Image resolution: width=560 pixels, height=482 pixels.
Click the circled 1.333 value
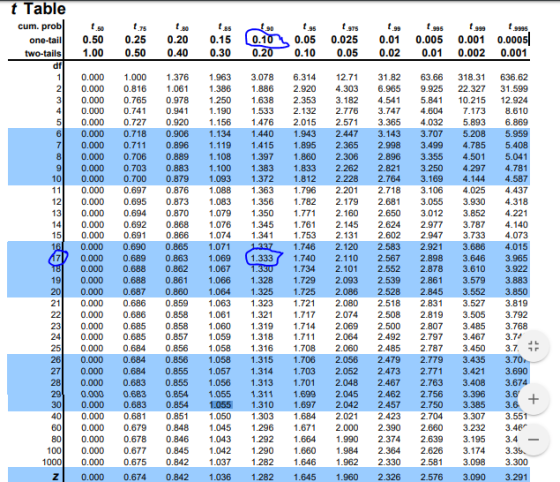tap(262, 258)
